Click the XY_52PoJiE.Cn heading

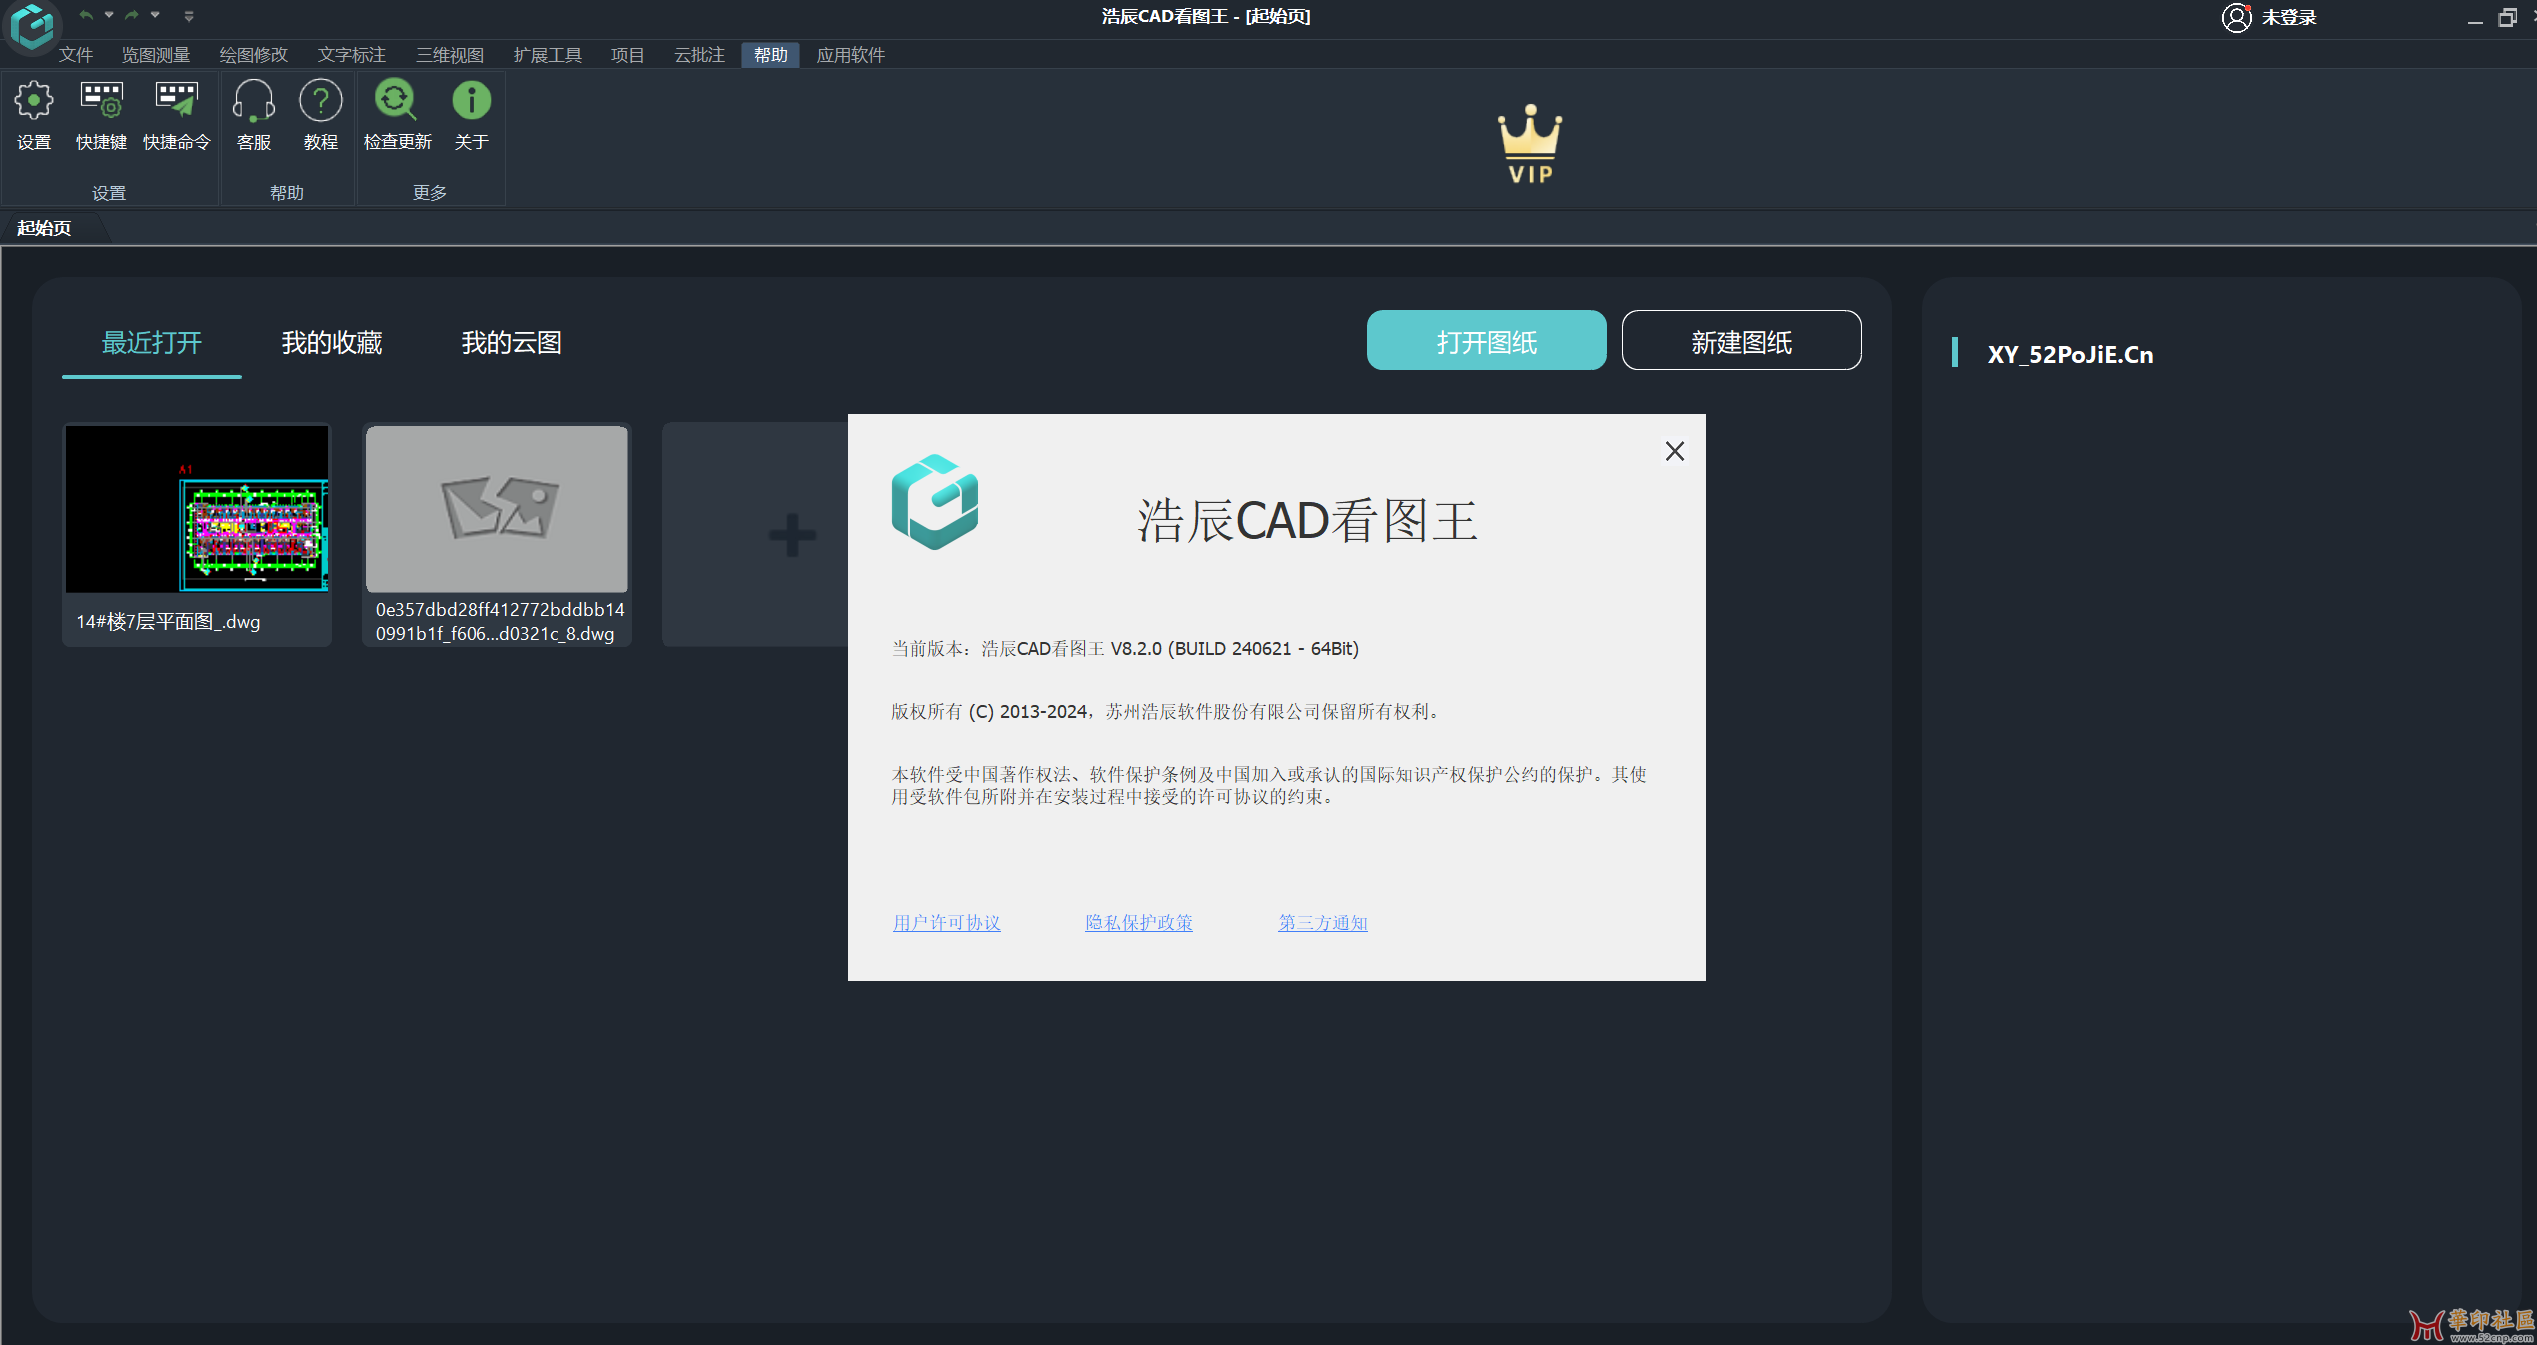(2070, 354)
